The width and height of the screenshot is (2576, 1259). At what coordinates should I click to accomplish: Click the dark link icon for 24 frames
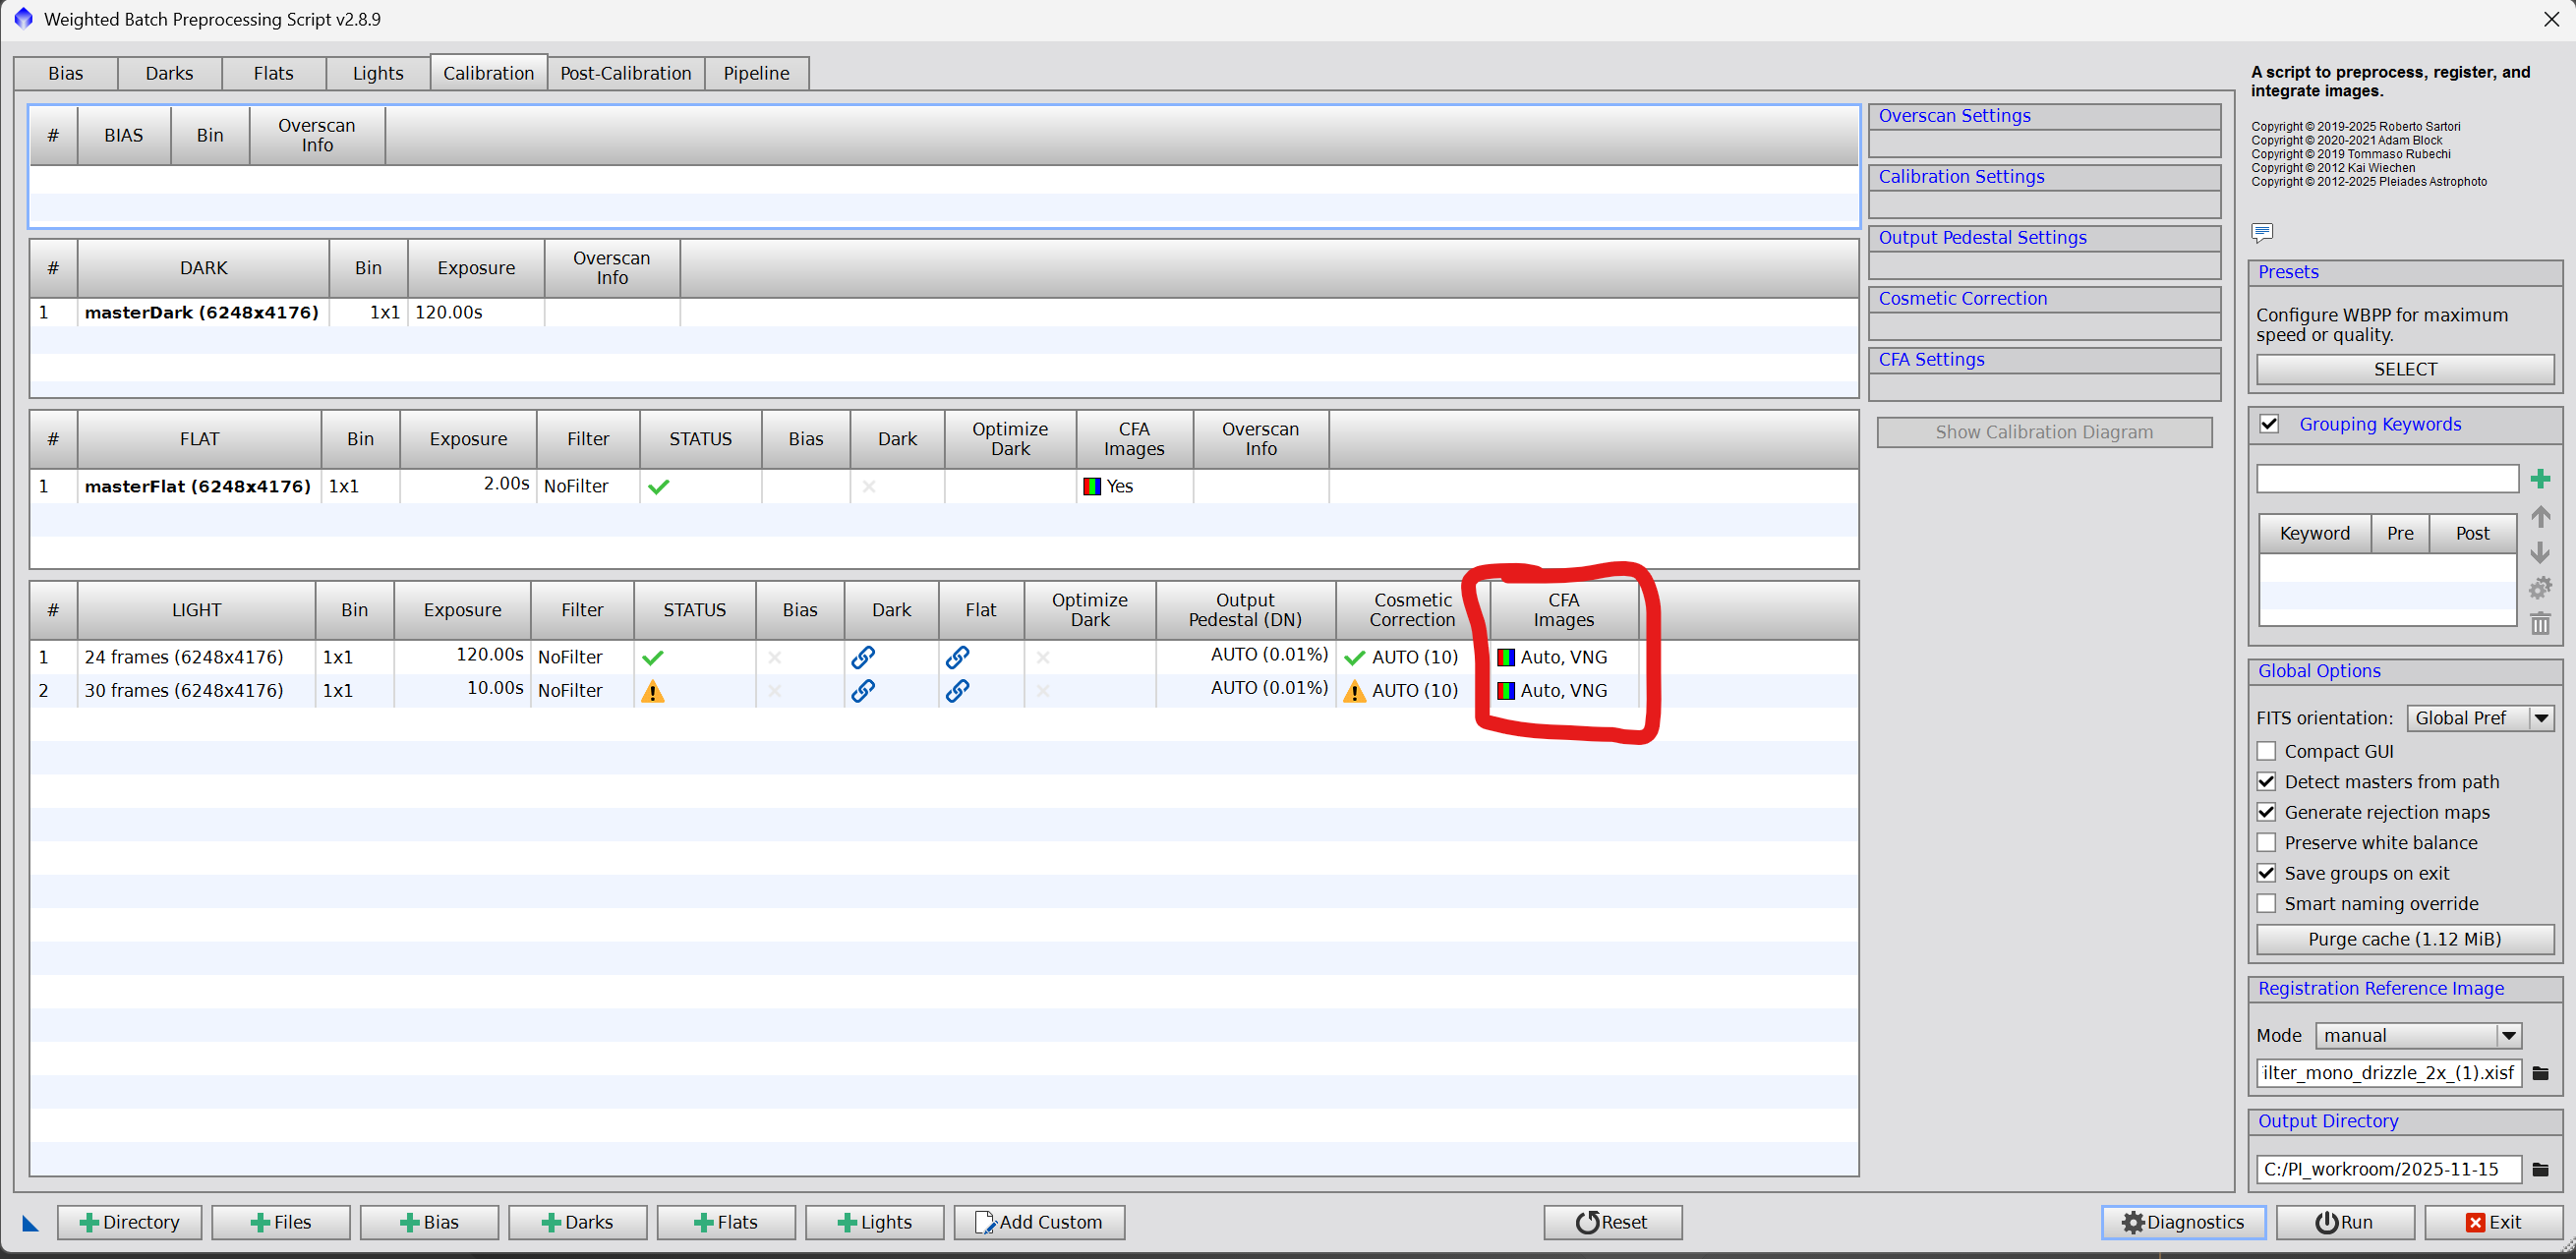click(x=862, y=657)
